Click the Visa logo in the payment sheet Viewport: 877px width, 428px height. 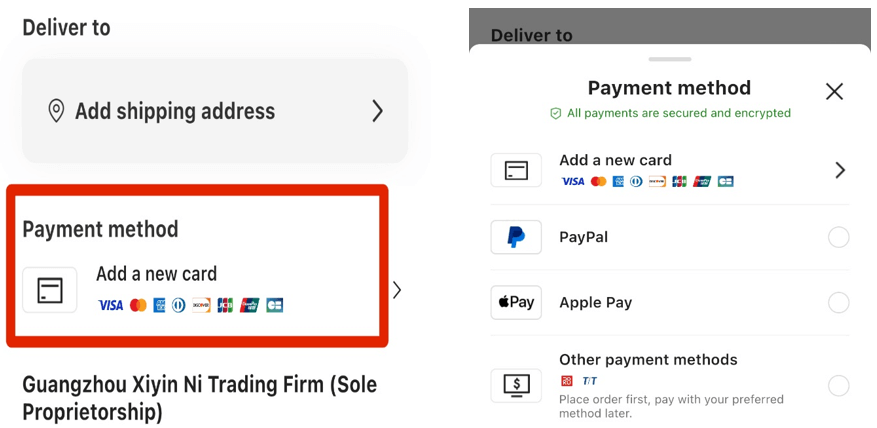(572, 181)
